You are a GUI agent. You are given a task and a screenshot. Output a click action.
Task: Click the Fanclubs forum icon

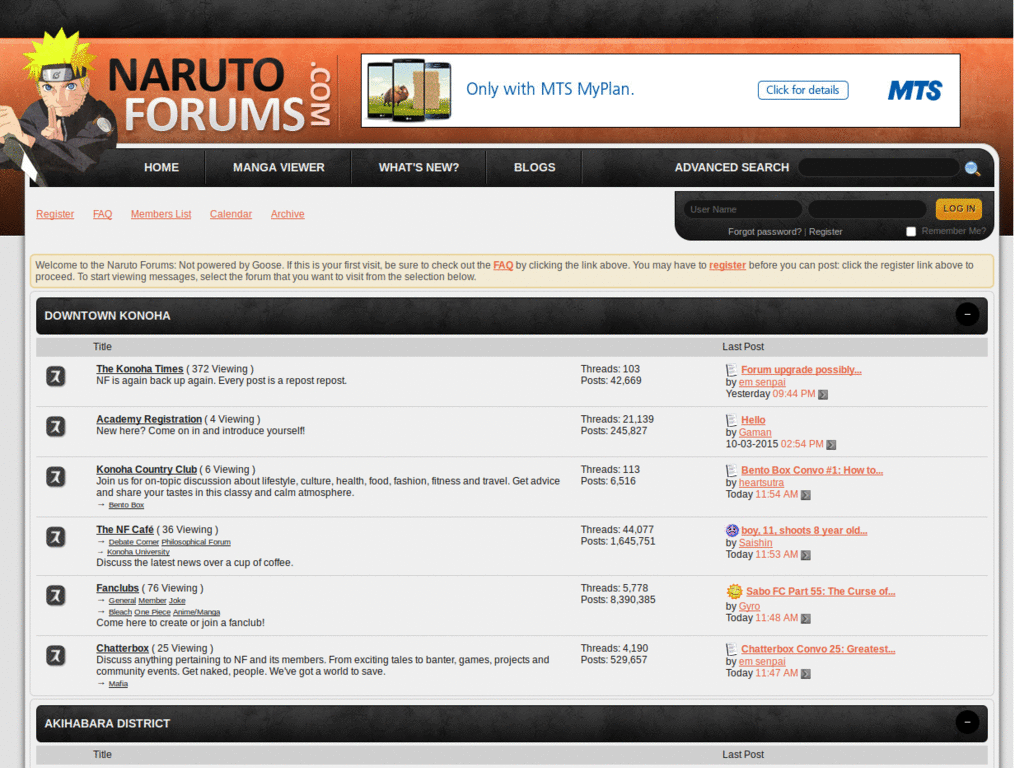55,595
